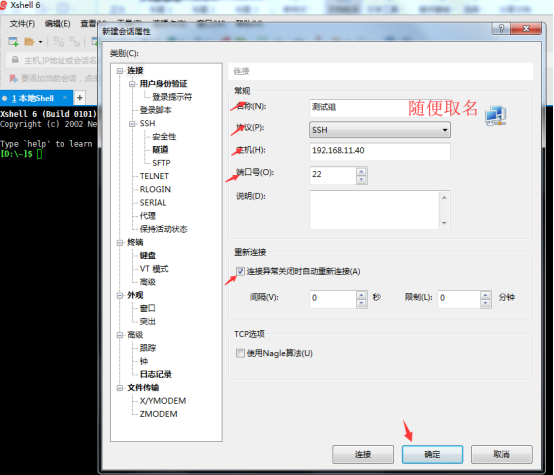Screen dimensions: 554x475
Task: Click the port number field showing 22
Action: pos(333,175)
